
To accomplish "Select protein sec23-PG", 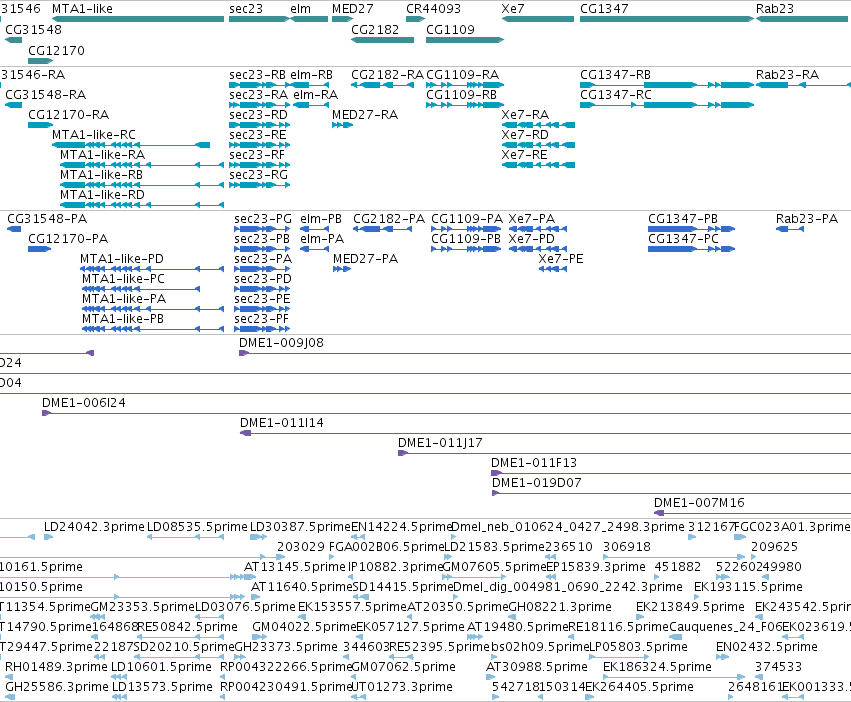I will (262, 229).
